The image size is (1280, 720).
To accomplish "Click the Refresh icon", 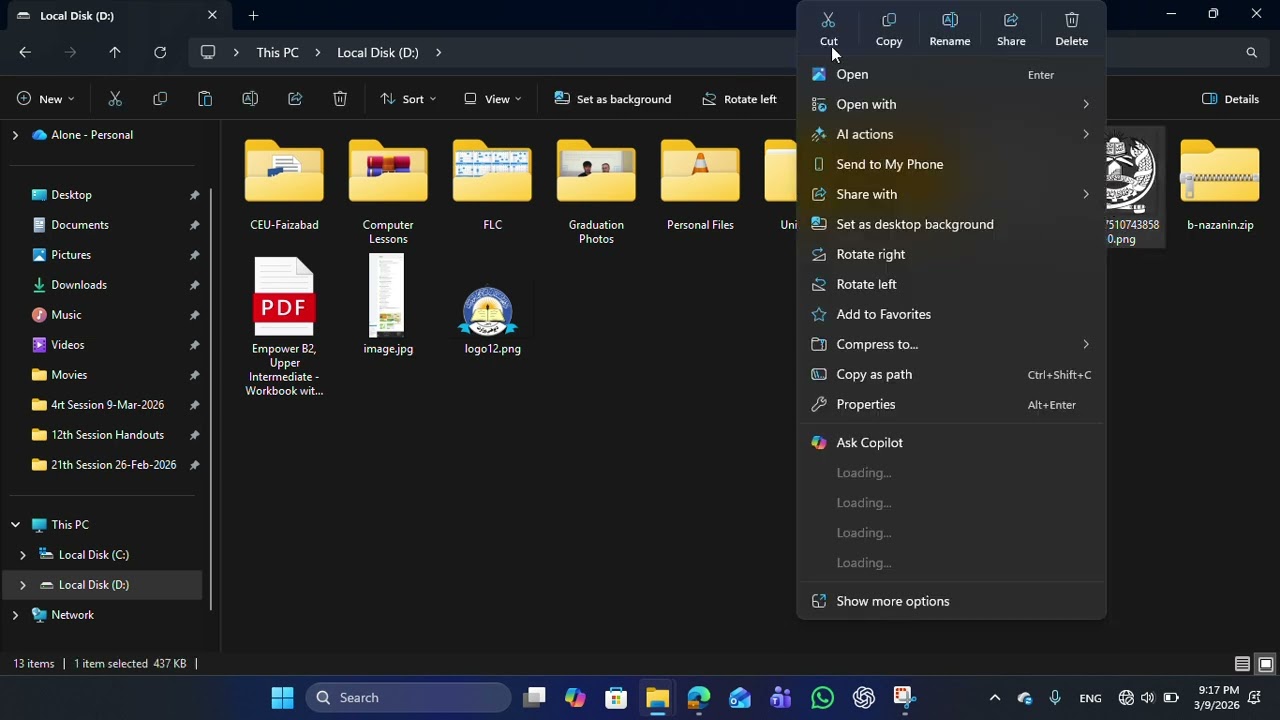I will [x=160, y=52].
